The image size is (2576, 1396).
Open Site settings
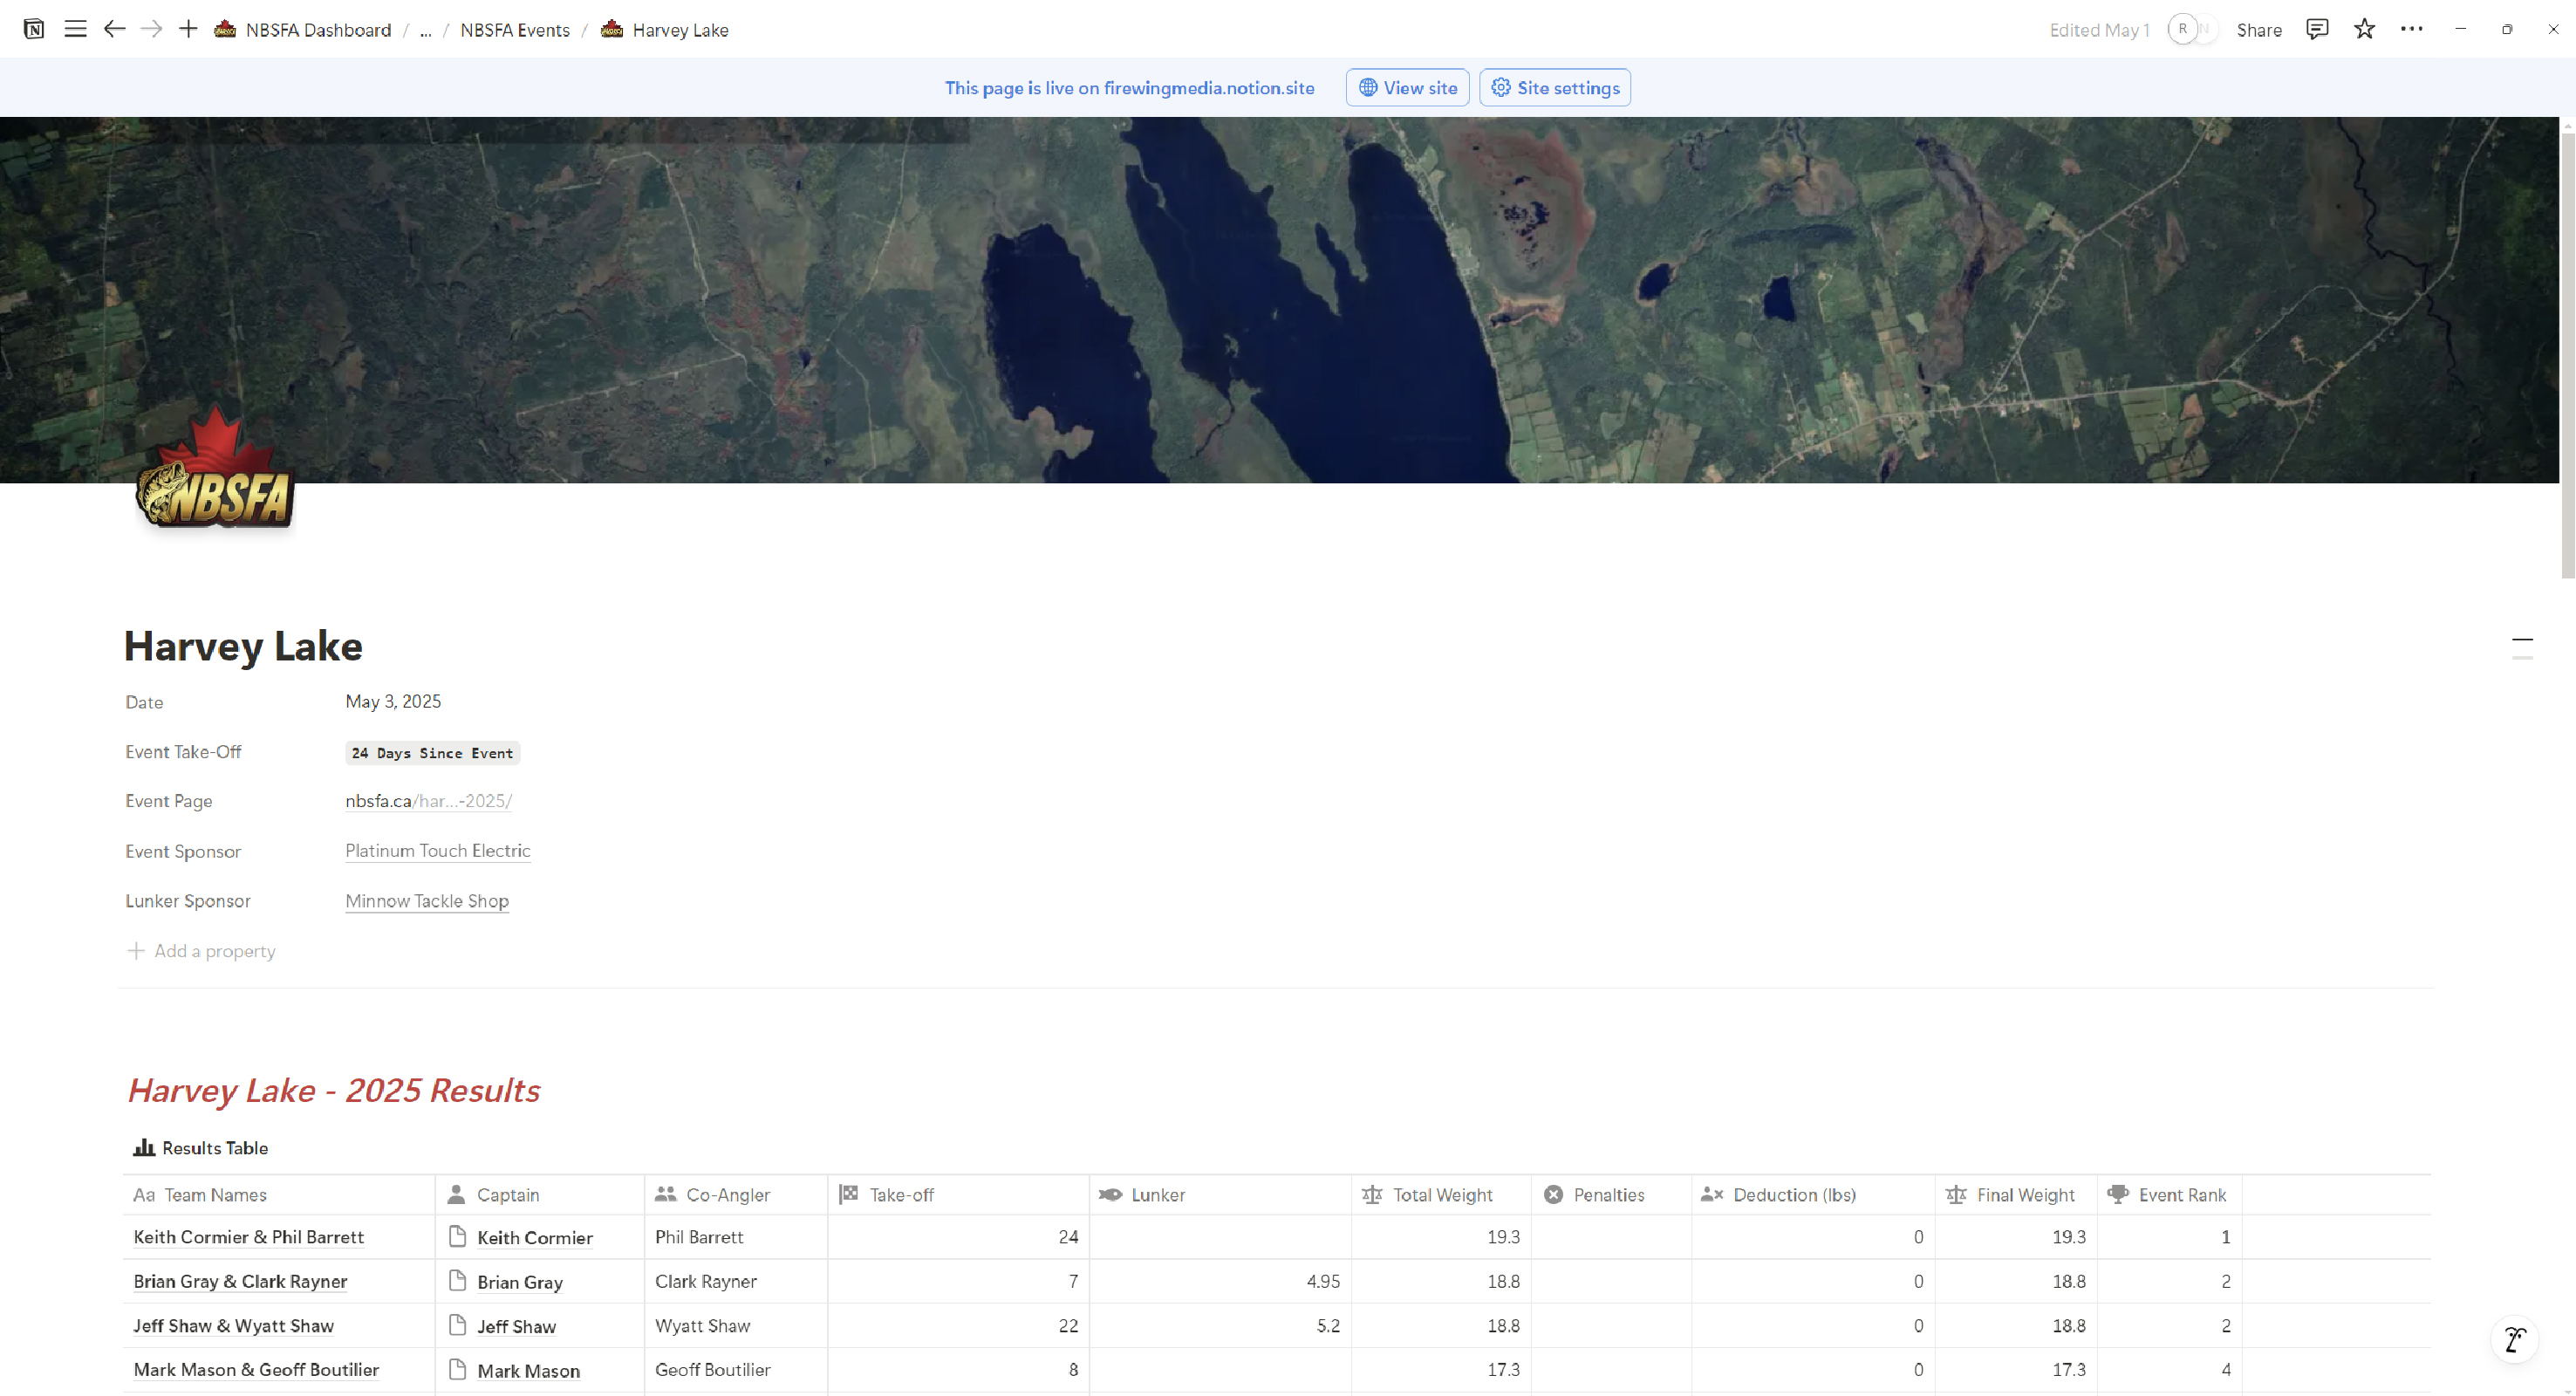pyautogui.click(x=1555, y=88)
